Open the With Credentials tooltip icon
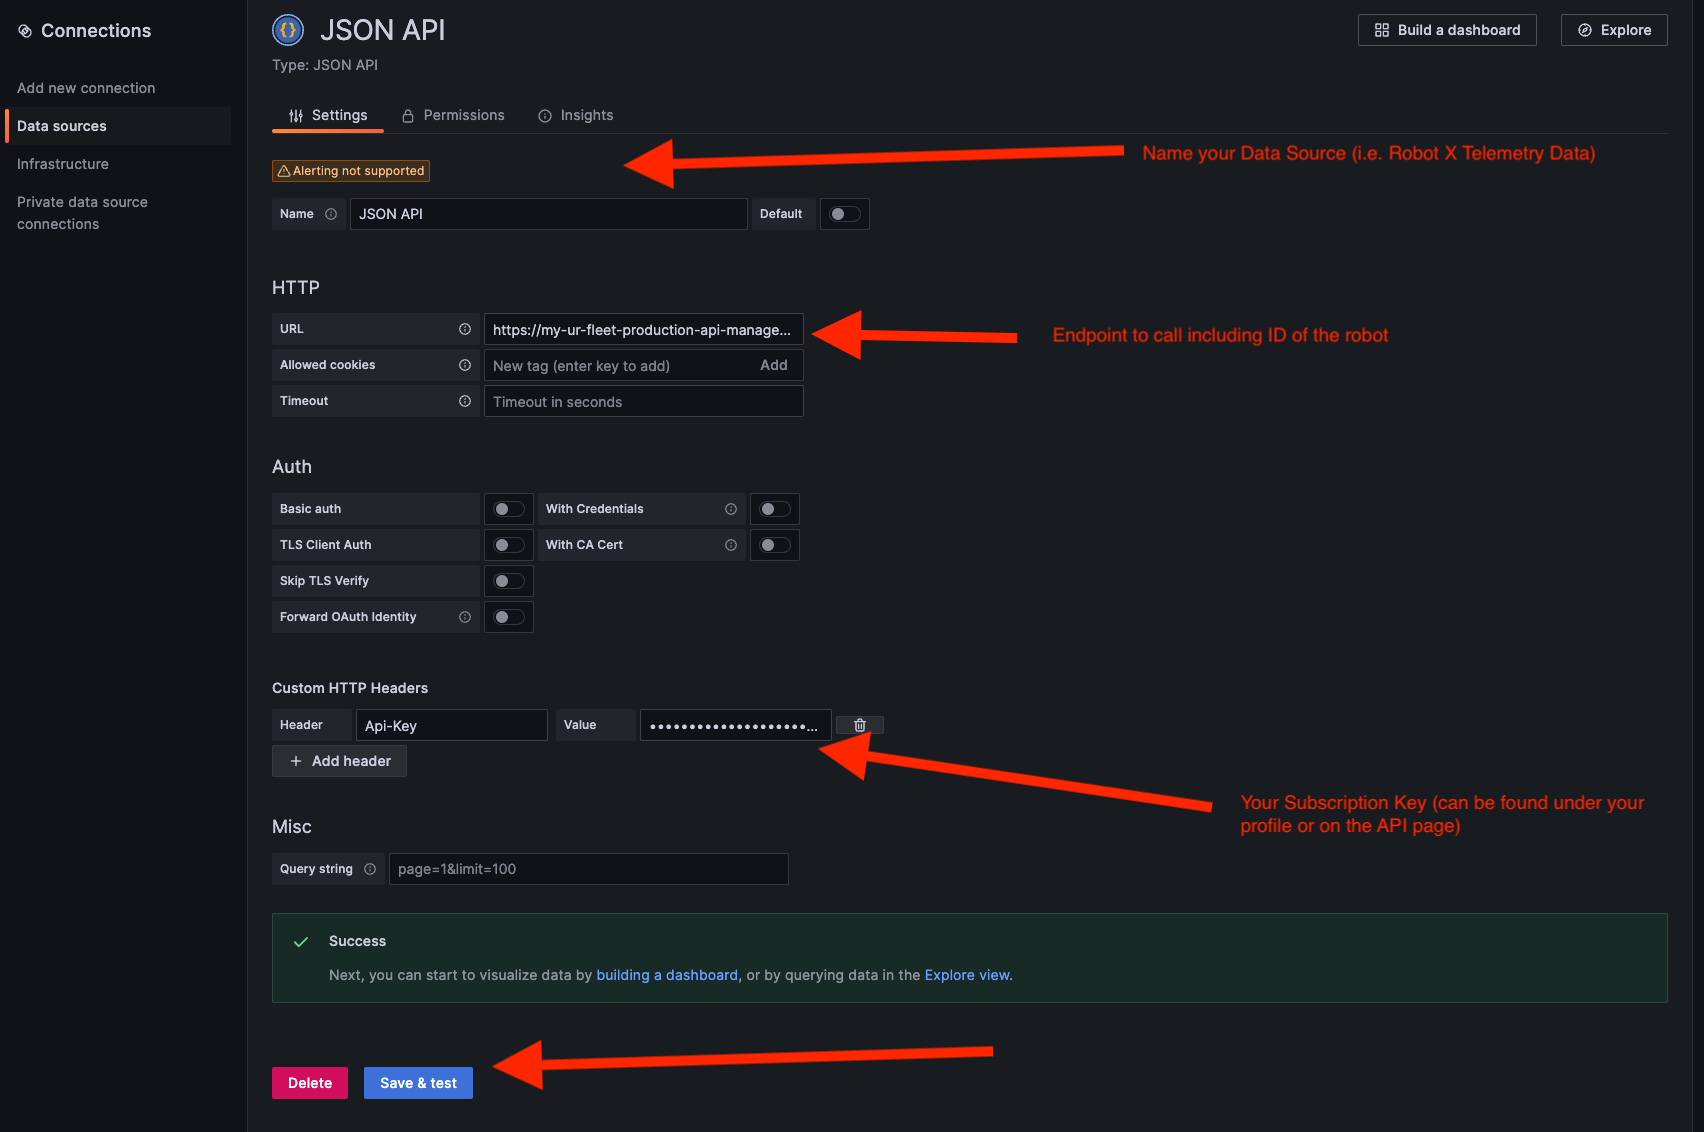This screenshot has height=1132, width=1704. pos(731,508)
